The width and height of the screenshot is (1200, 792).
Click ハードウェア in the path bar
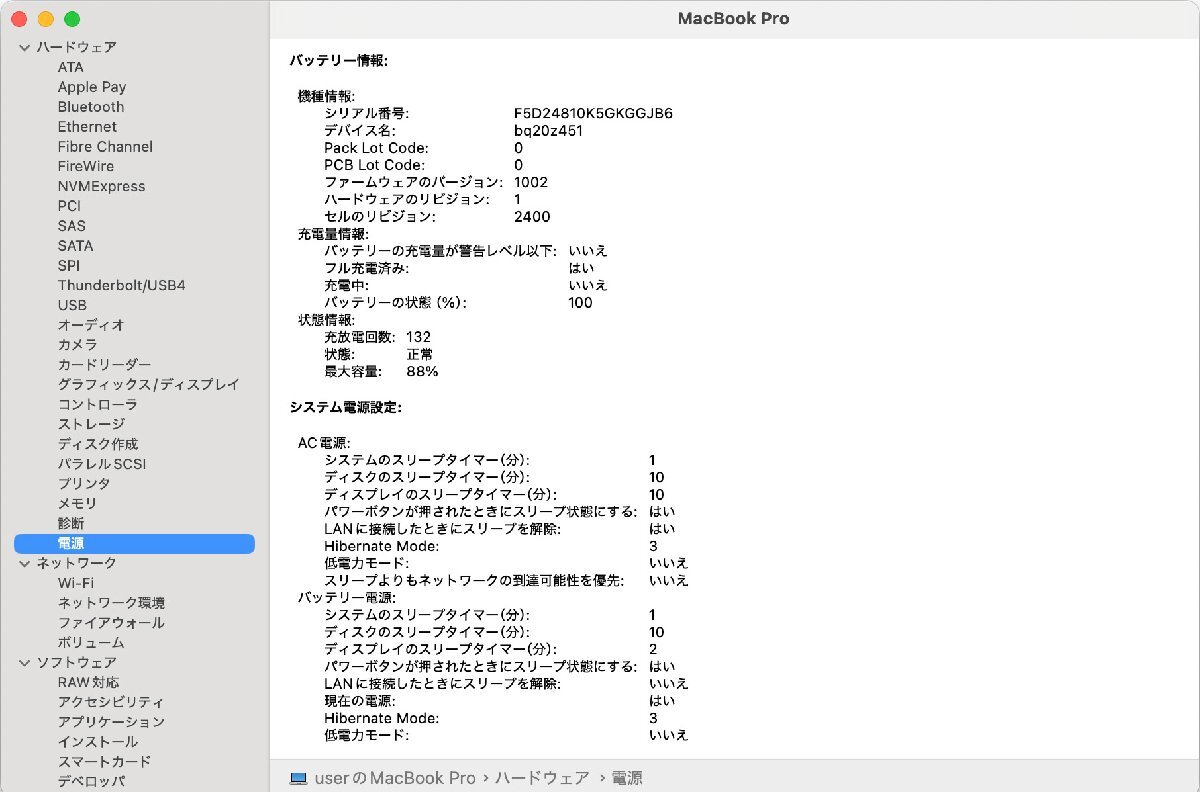(542, 778)
